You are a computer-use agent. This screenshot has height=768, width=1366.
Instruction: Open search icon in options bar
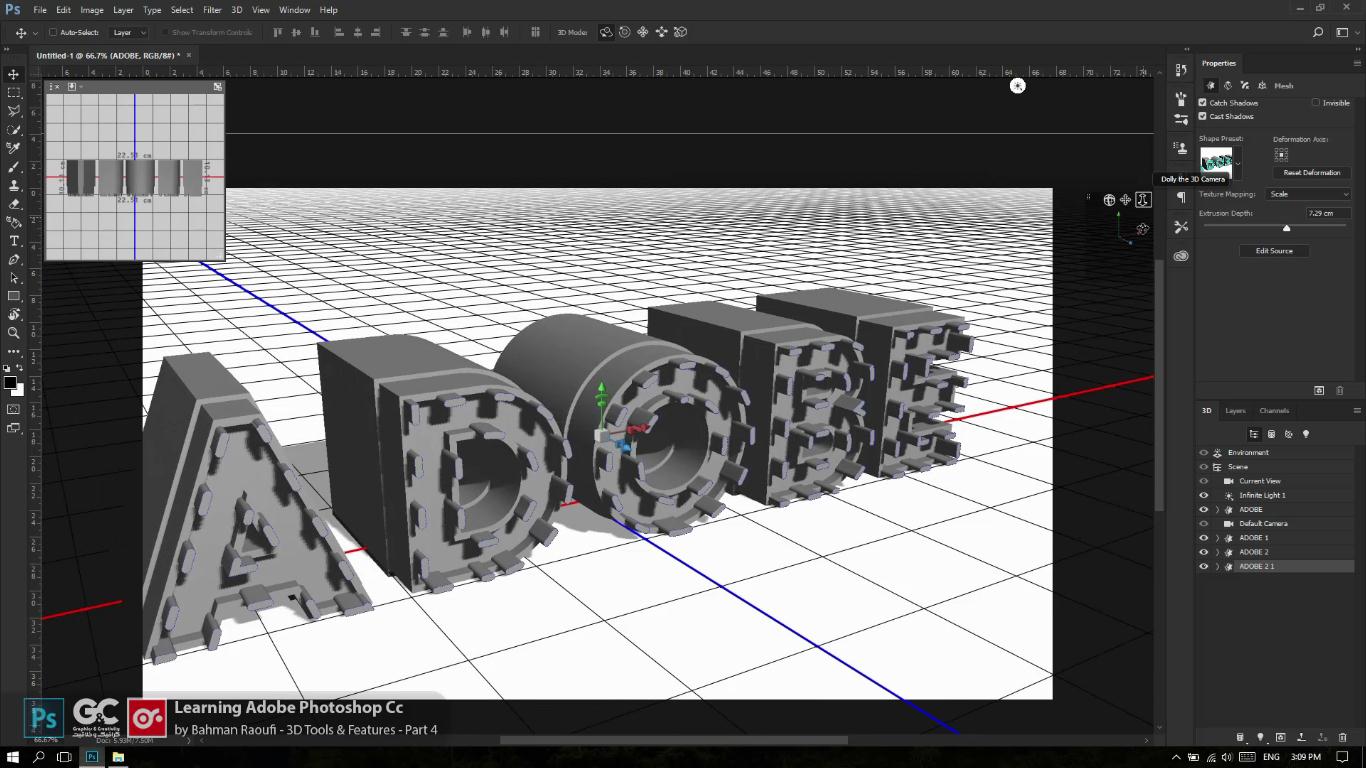tap(1318, 32)
